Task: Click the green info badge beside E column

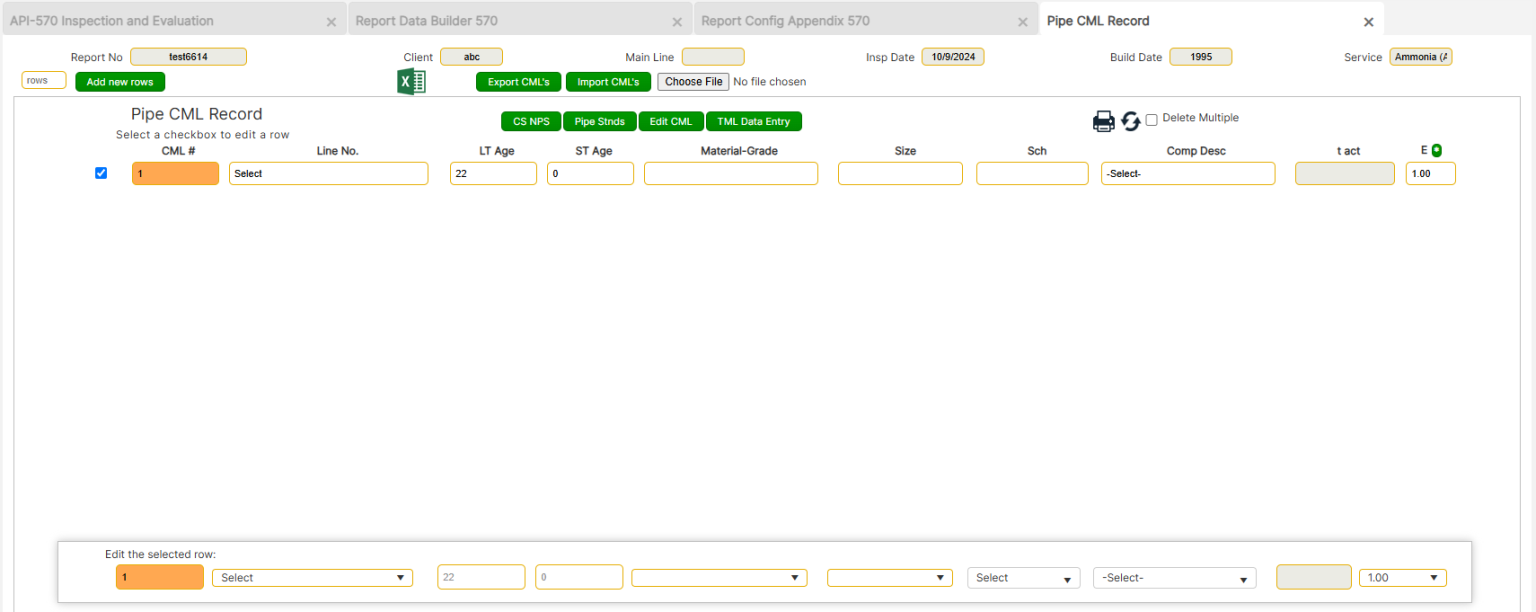Action: pos(1438,150)
